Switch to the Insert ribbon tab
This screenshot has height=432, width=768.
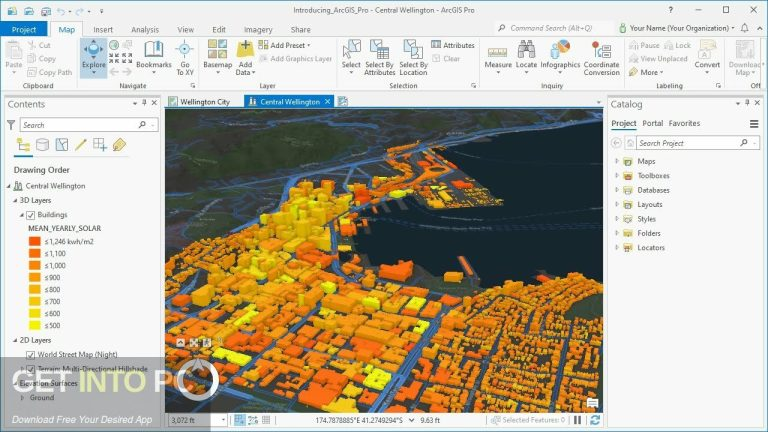click(x=103, y=29)
